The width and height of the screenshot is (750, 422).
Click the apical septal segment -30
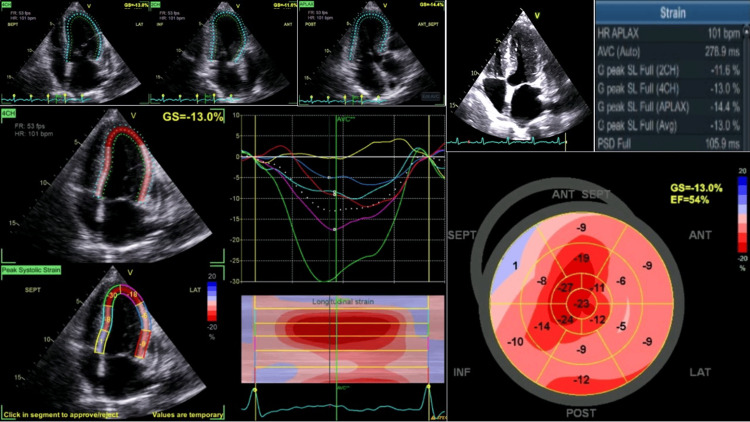[112, 297]
